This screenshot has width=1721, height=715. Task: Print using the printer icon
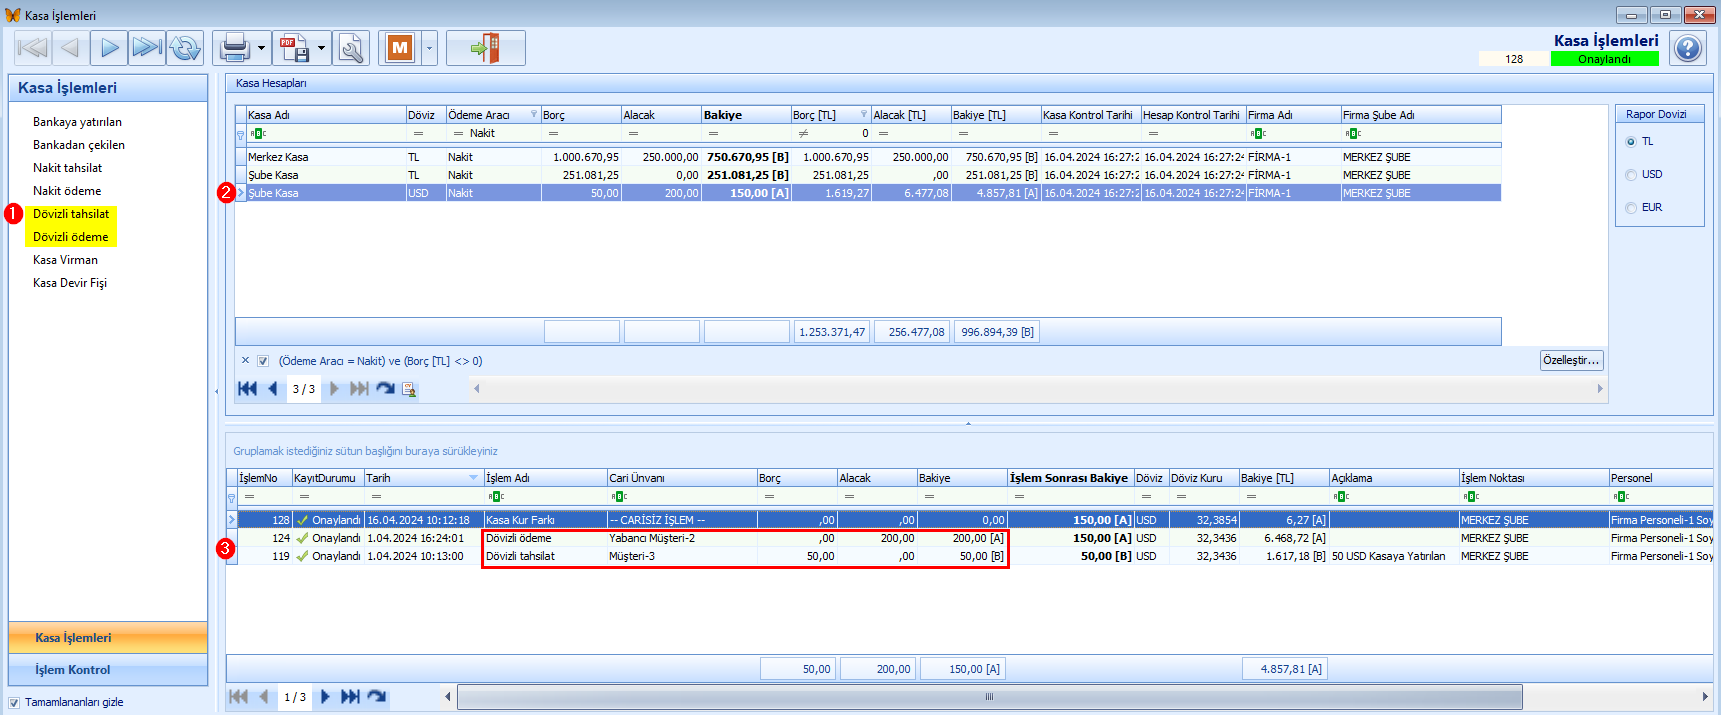(235, 47)
